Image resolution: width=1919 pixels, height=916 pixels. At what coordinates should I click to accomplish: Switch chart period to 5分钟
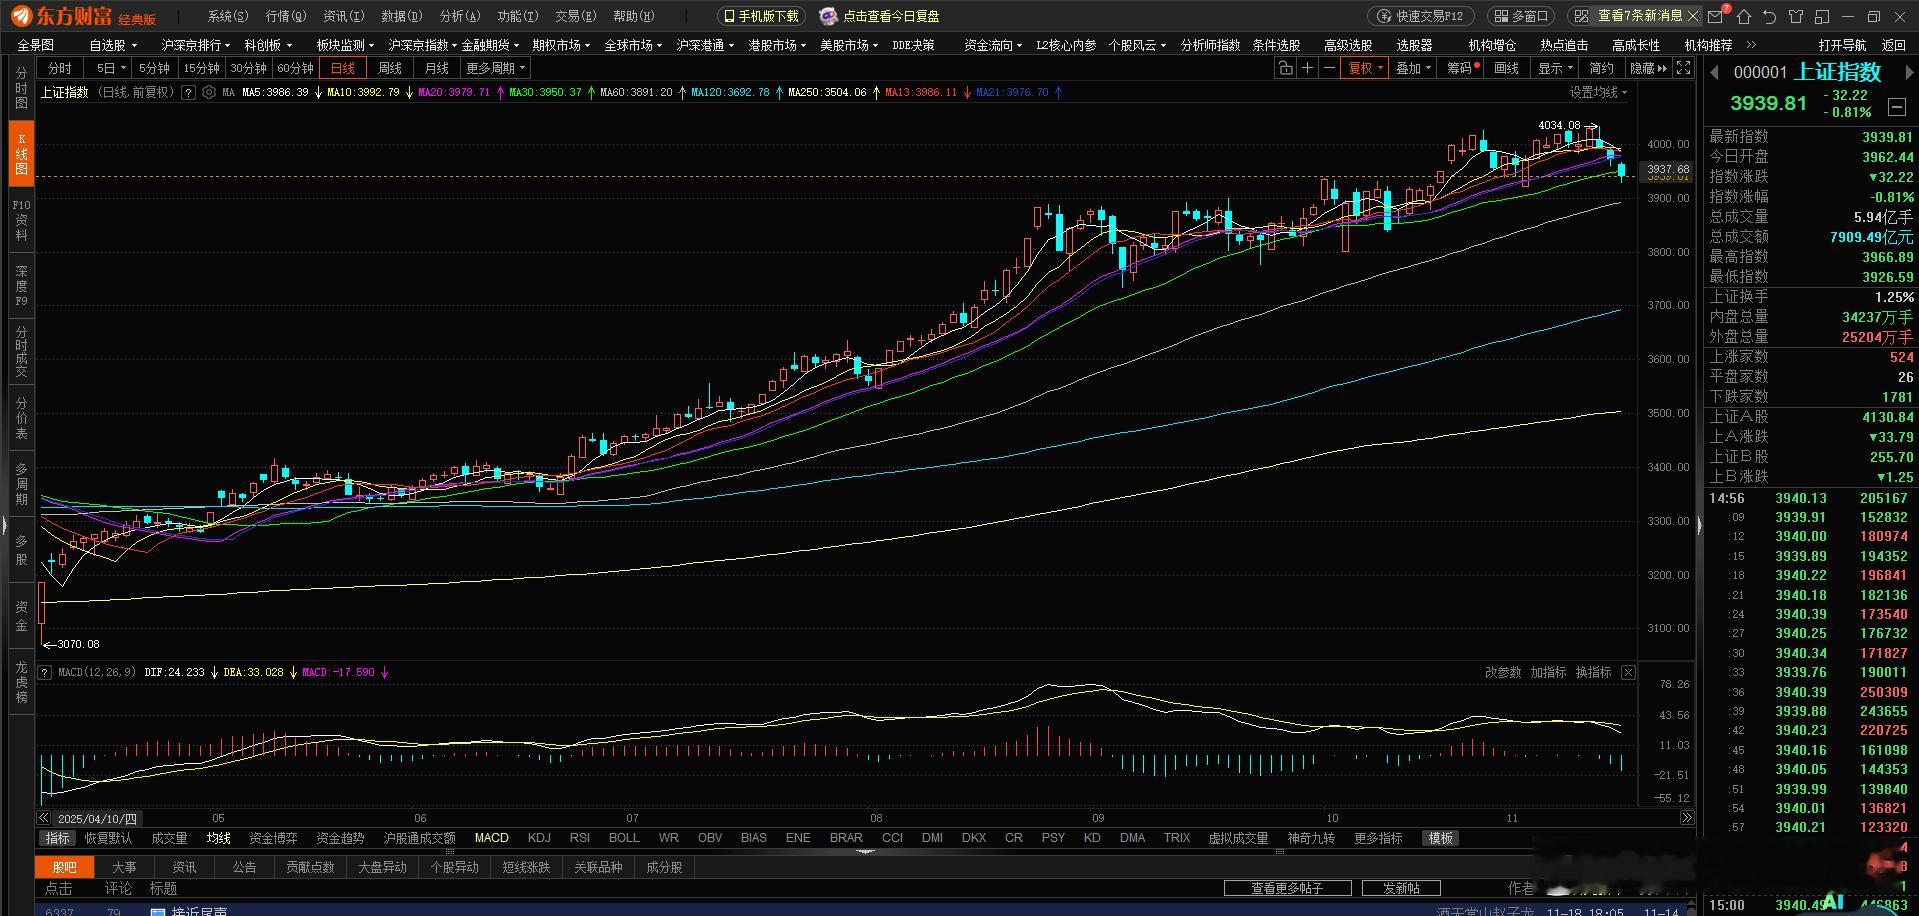(154, 68)
